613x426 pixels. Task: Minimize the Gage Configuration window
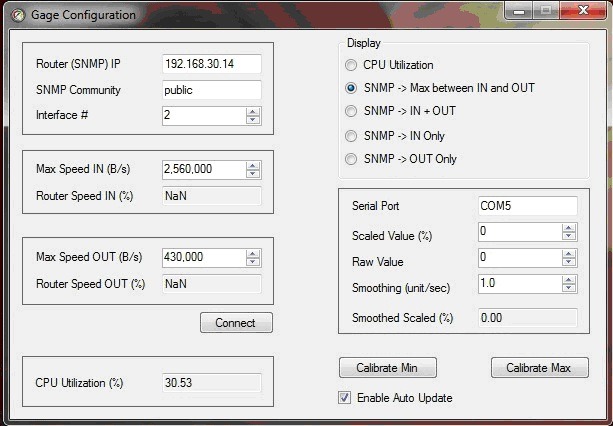[x=519, y=11]
